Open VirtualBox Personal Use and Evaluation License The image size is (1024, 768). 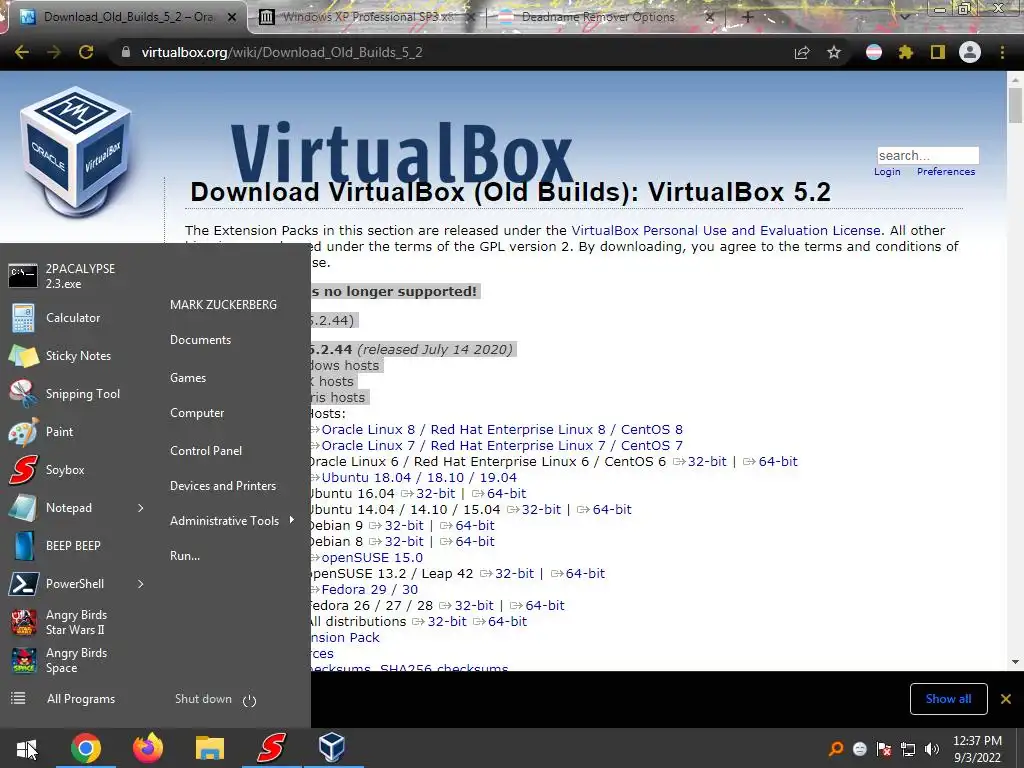coord(726,231)
